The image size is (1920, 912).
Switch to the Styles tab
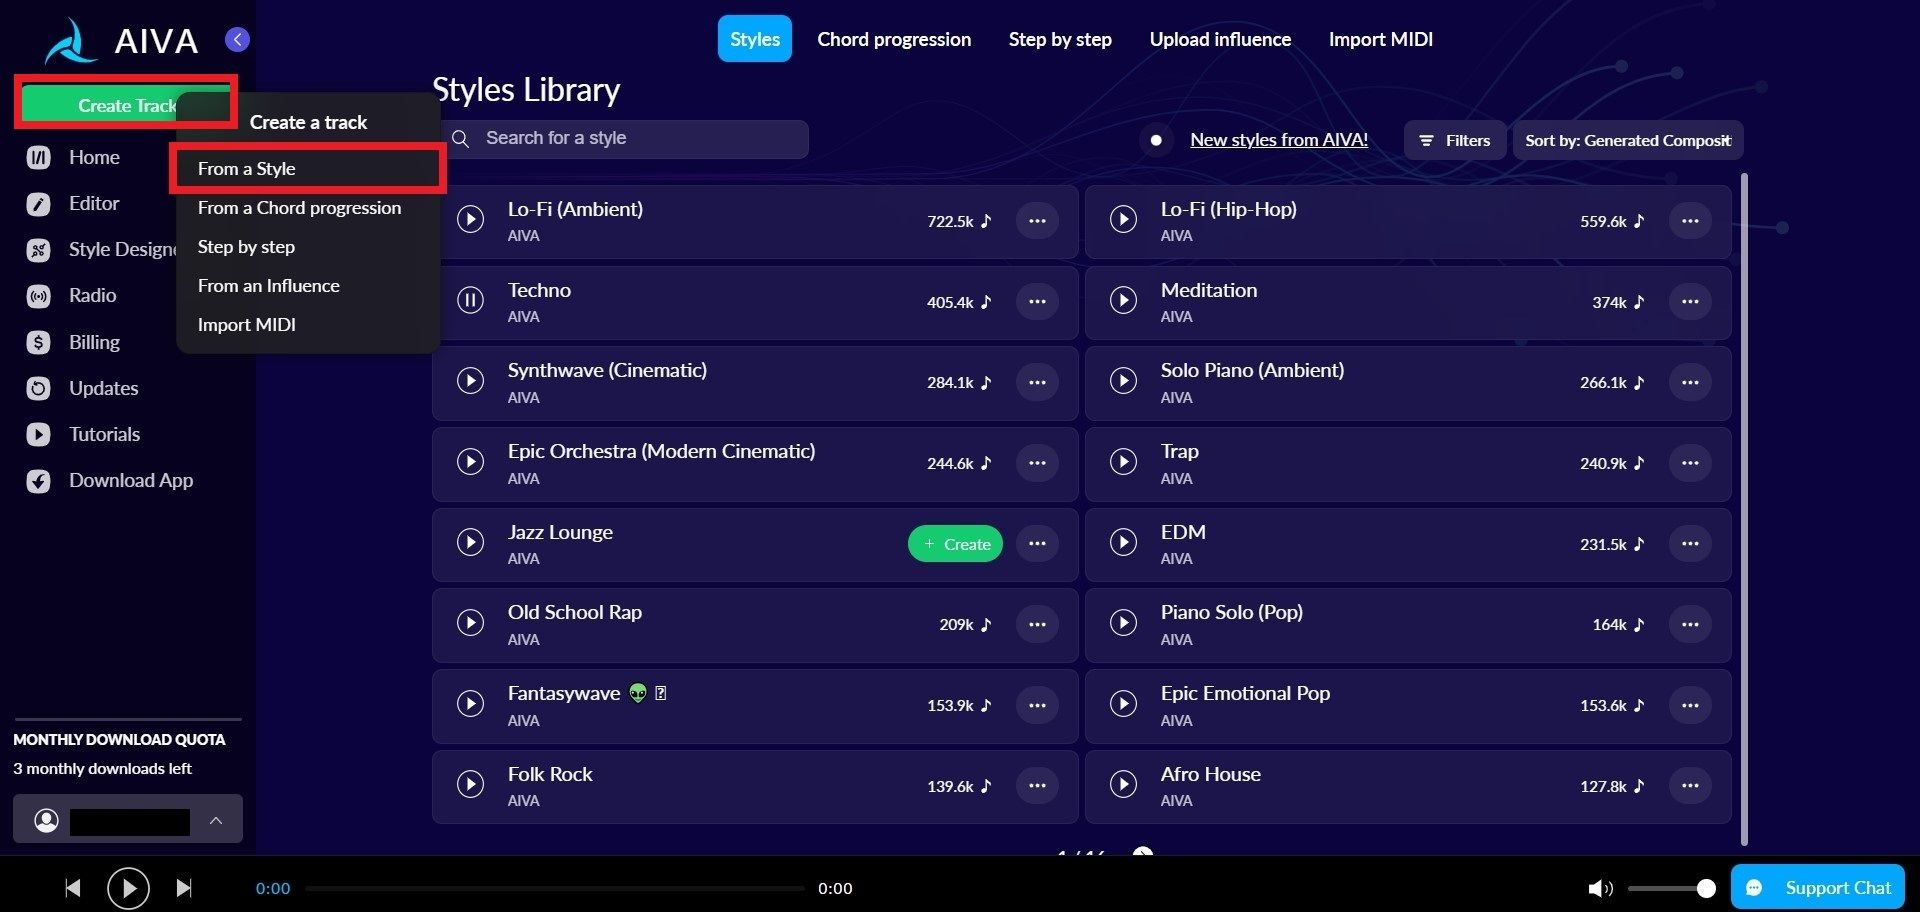(x=755, y=39)
